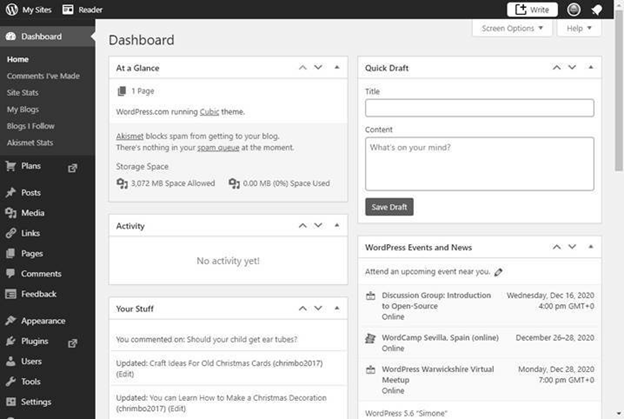Open the notifications bell icon
This screenshot has height=419, width=624.
tap(597, 10)
